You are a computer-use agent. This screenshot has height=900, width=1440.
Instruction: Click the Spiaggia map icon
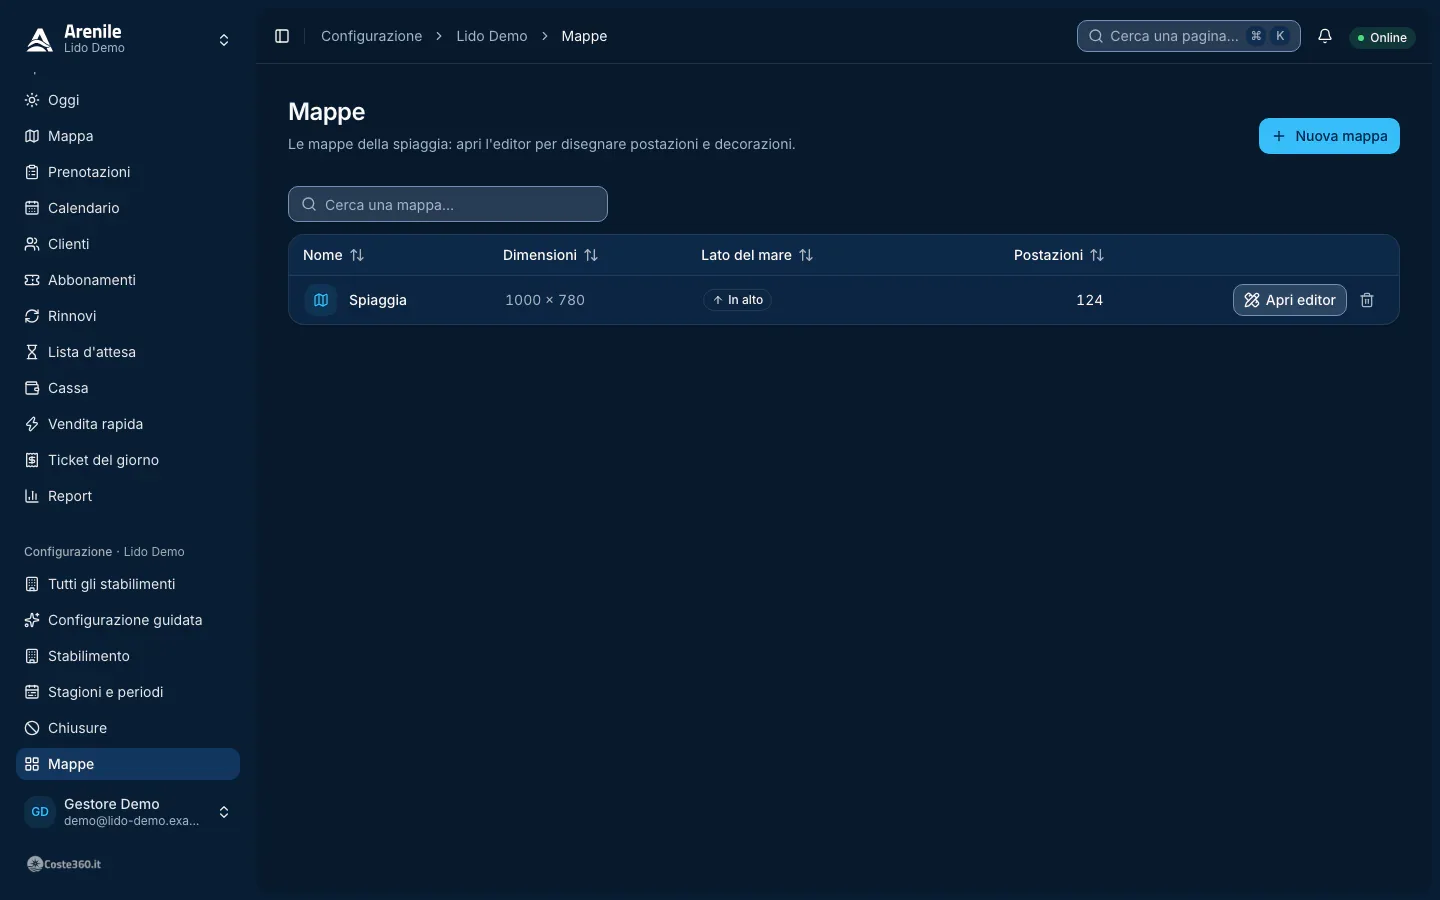(x=321, y=300)
